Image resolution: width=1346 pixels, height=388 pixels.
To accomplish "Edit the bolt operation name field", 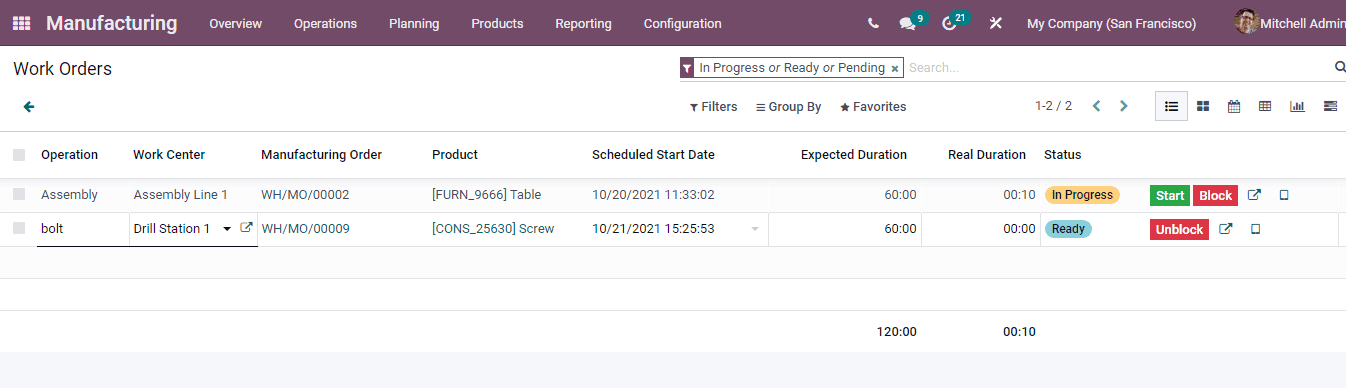I will point(83,229).
